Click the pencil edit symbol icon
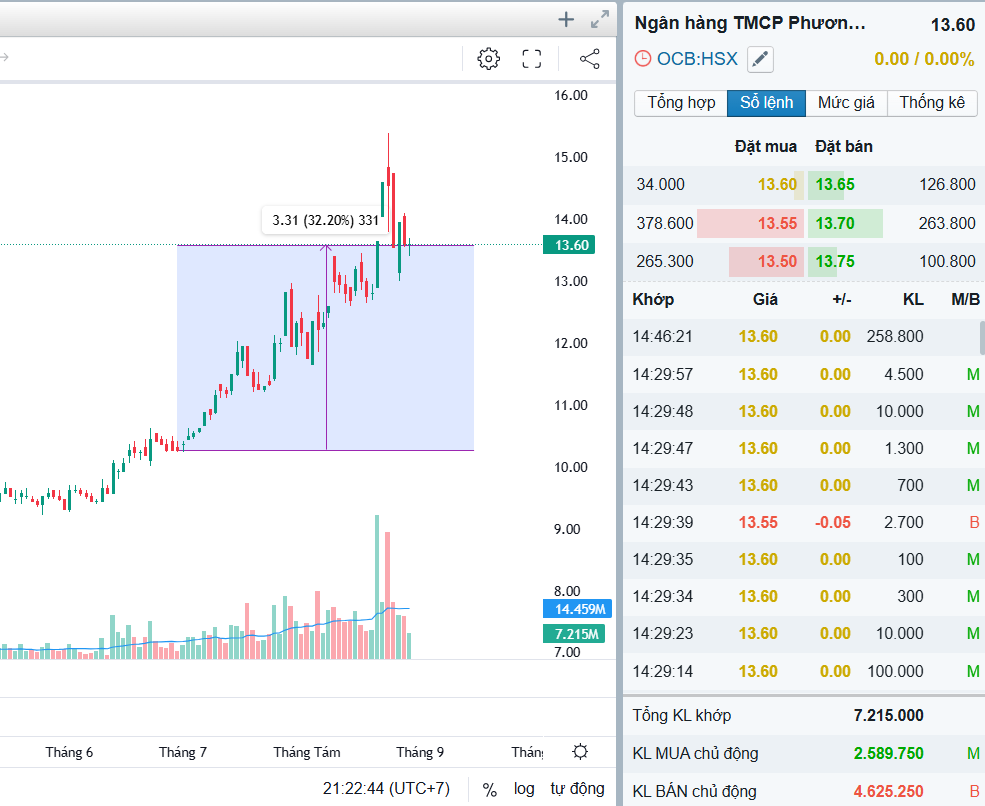Image resolution: width=985 pixels, height=806 pixels. pos(761,59)
